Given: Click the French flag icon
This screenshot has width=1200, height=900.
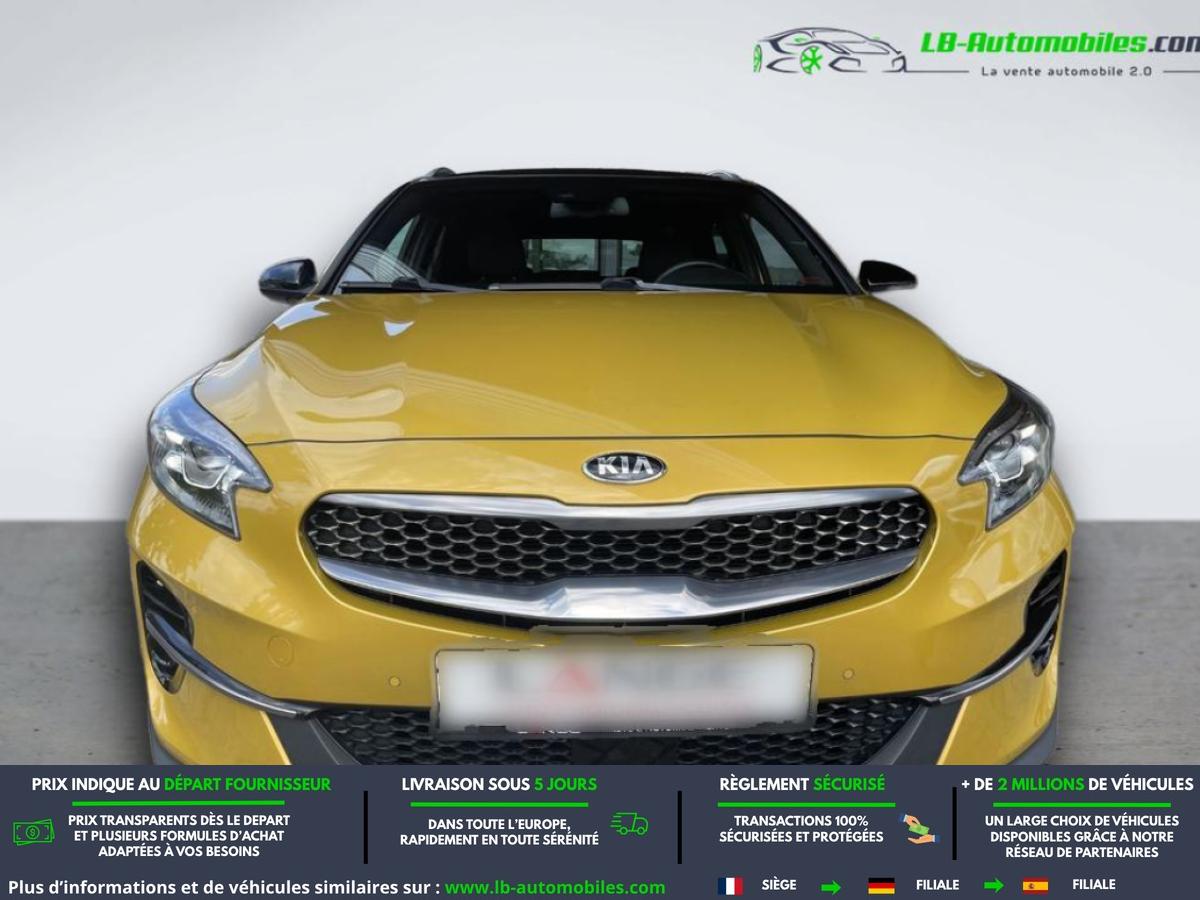Looking at the screenshot, I should coord(730,886).
